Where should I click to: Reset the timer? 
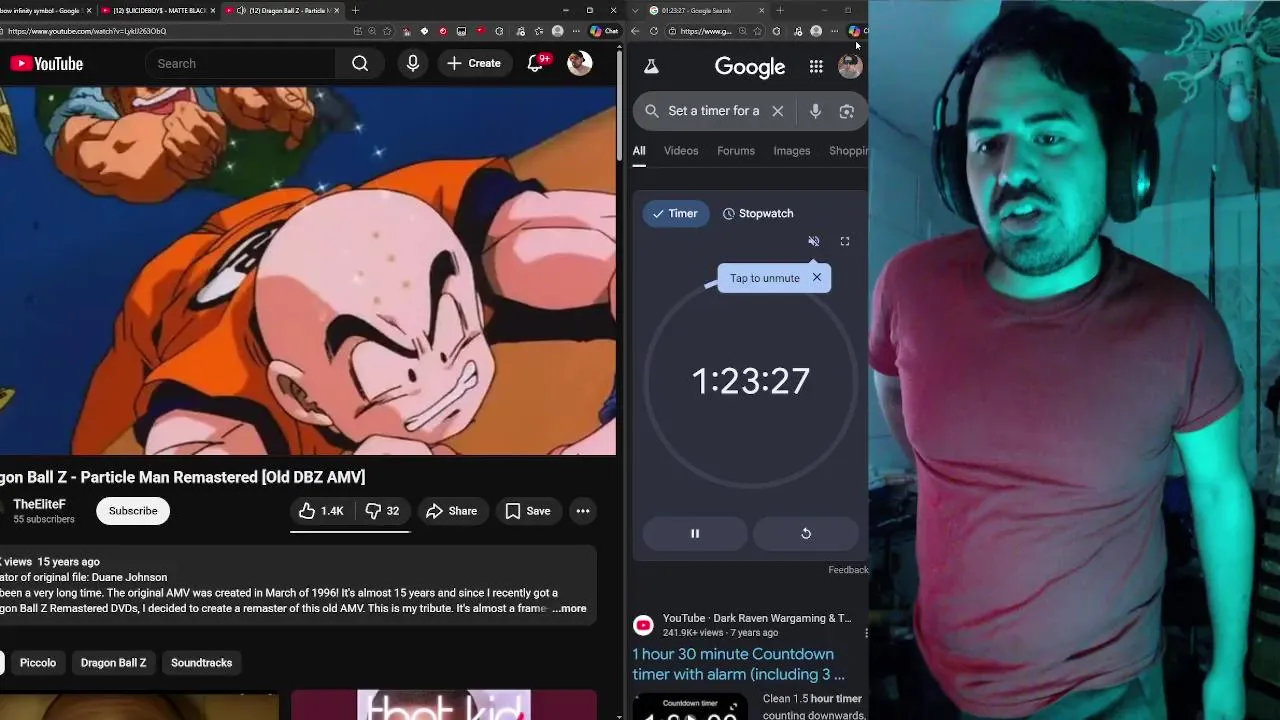coord(806,533)
